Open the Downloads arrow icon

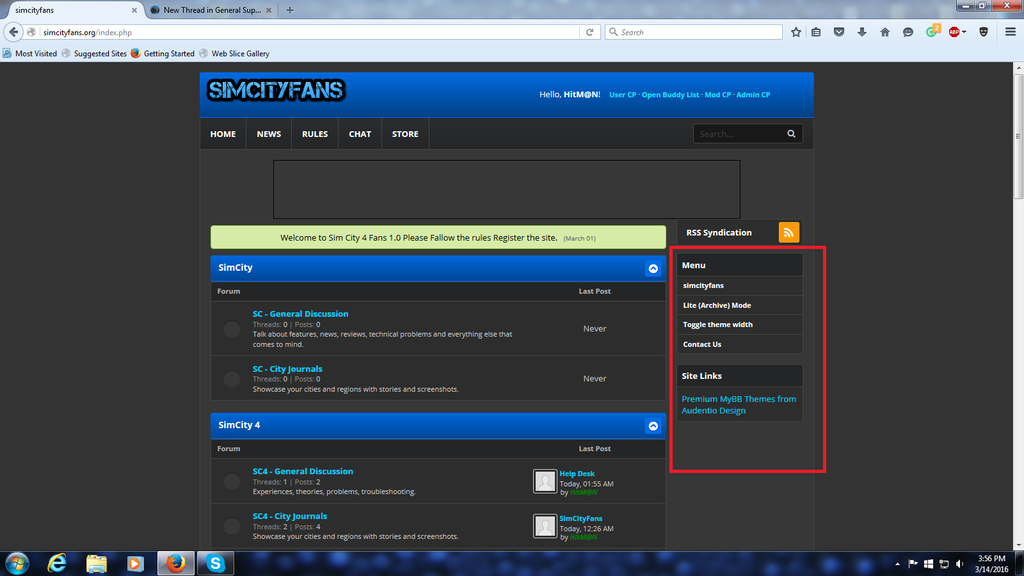[862, 32]
